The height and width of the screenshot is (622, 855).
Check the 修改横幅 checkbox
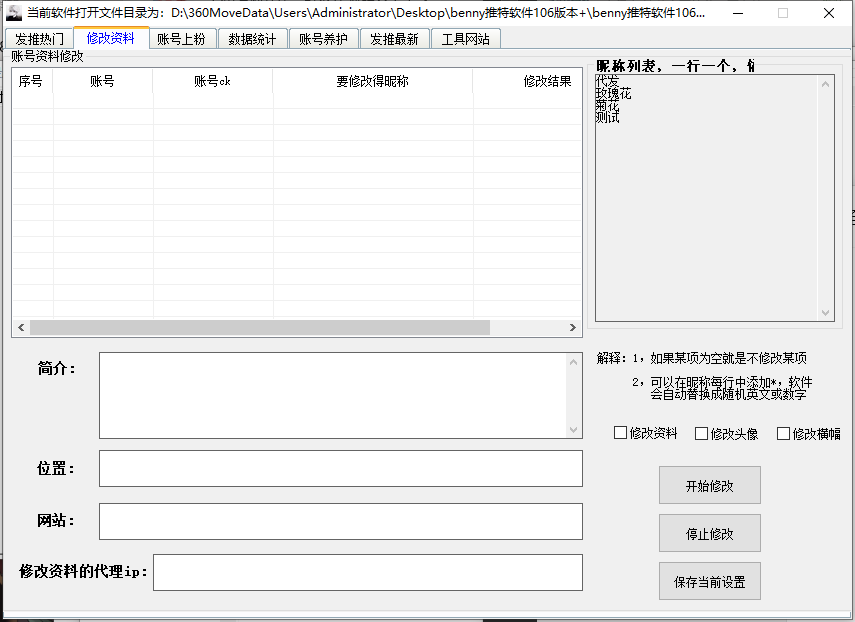pos(783,433)
